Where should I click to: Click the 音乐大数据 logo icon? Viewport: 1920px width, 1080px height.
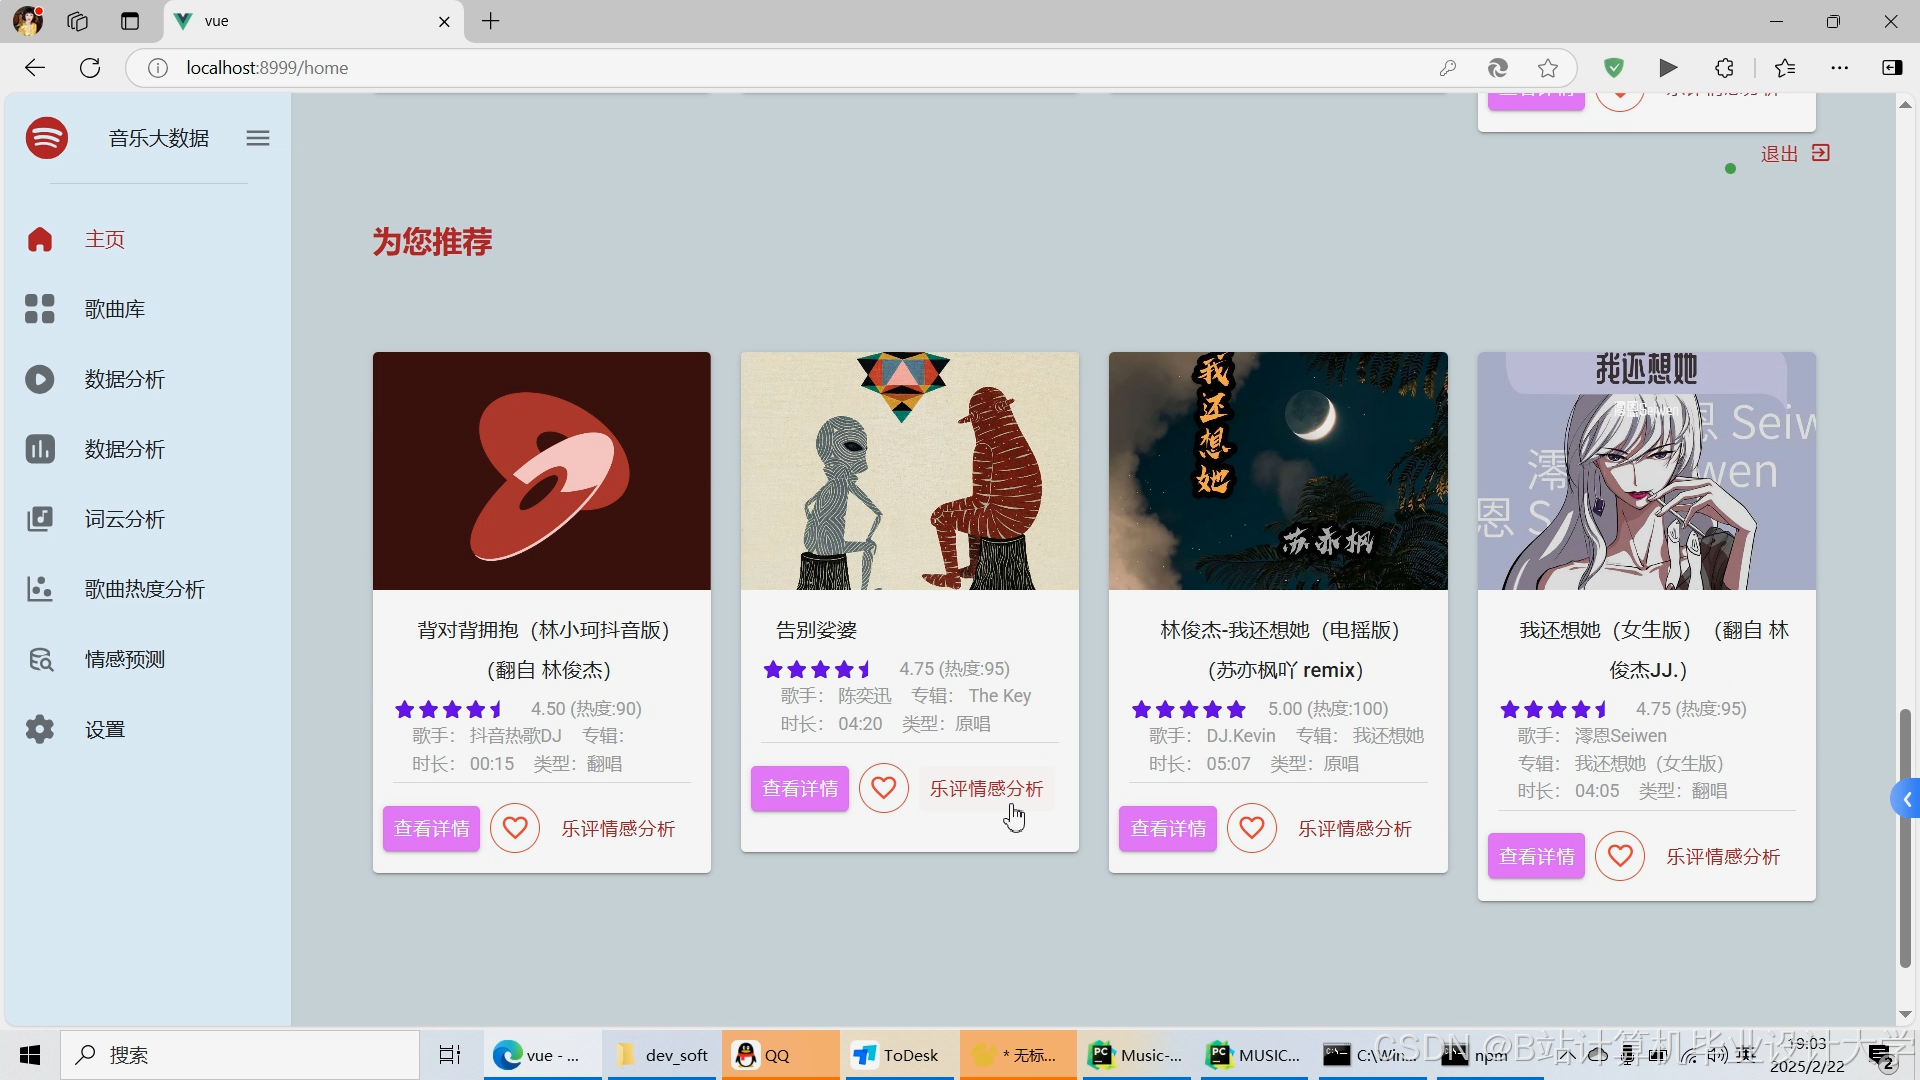pos(45,137)
